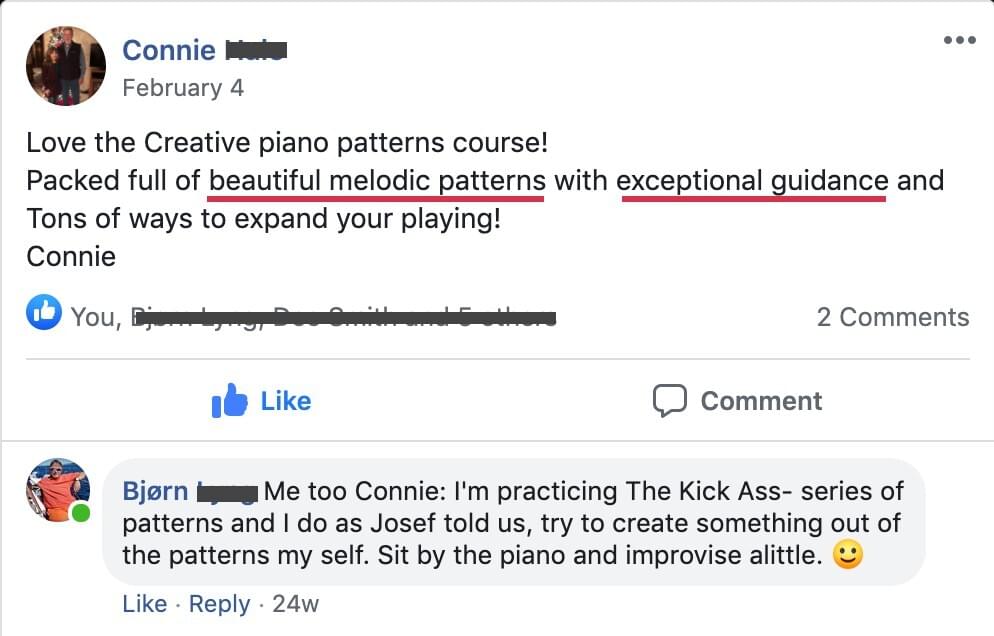Click the underlined phrase "exceptional guidance"
Viewport: 994px width, 636px height.
point(752,181)
